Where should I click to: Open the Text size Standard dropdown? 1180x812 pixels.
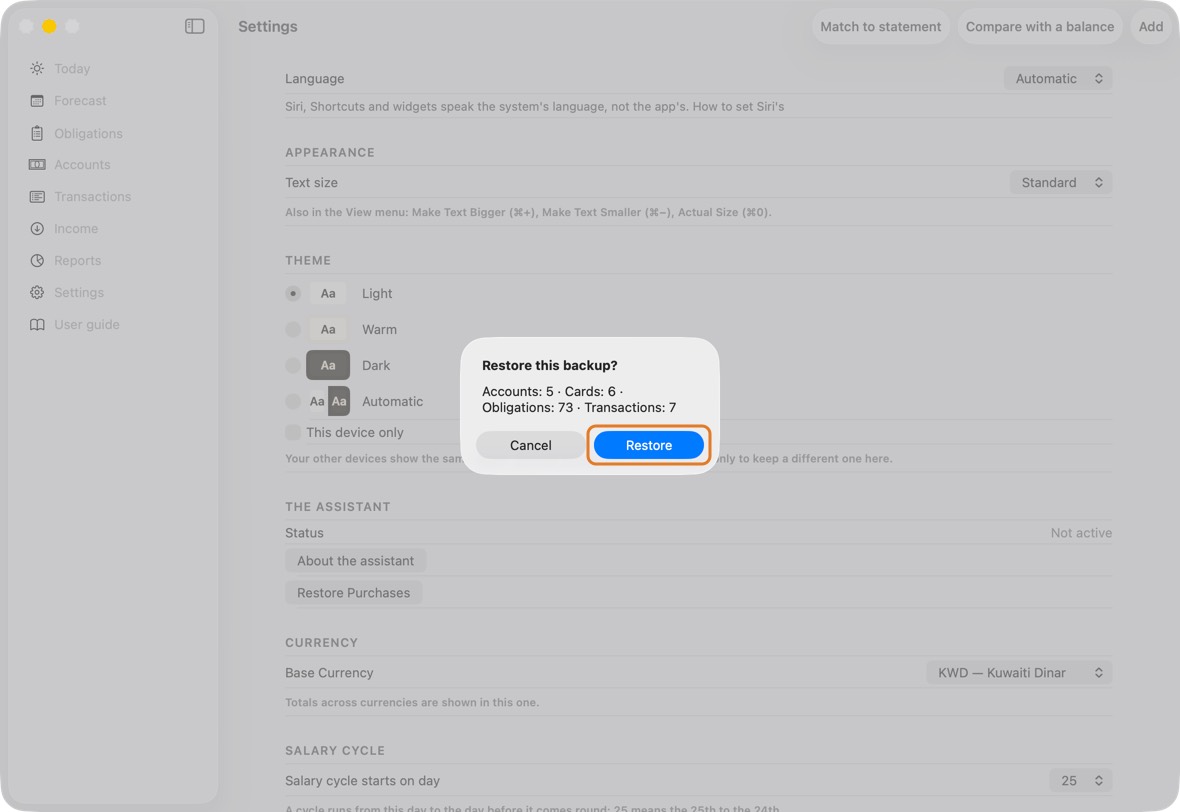[x=1060, y=182]
